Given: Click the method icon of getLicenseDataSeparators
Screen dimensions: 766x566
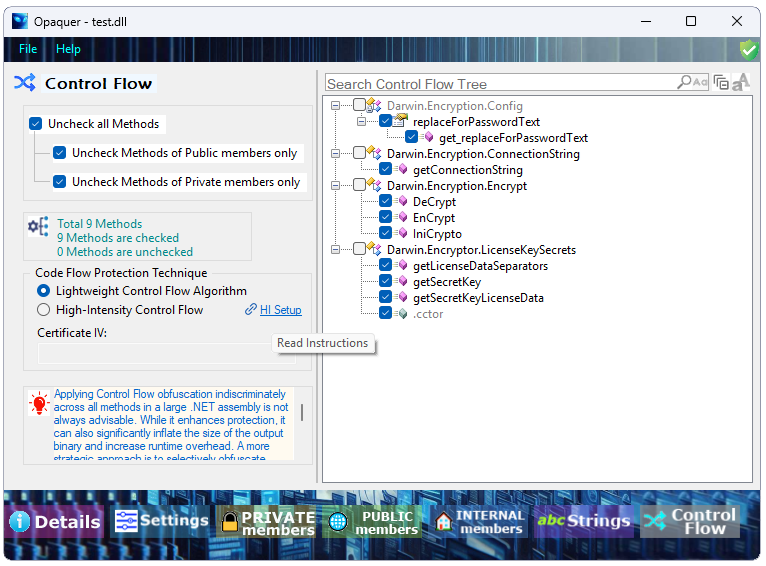Looking at the screenshot, I should pos(401,265).
